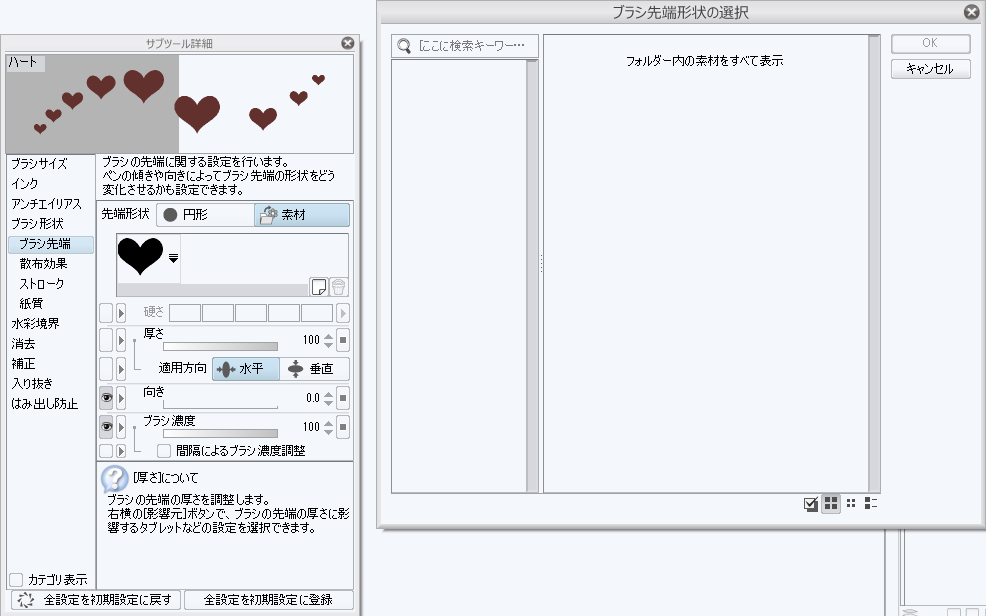Select 散布効果 in the category list

pyautogui.click(x=44, y=264)
